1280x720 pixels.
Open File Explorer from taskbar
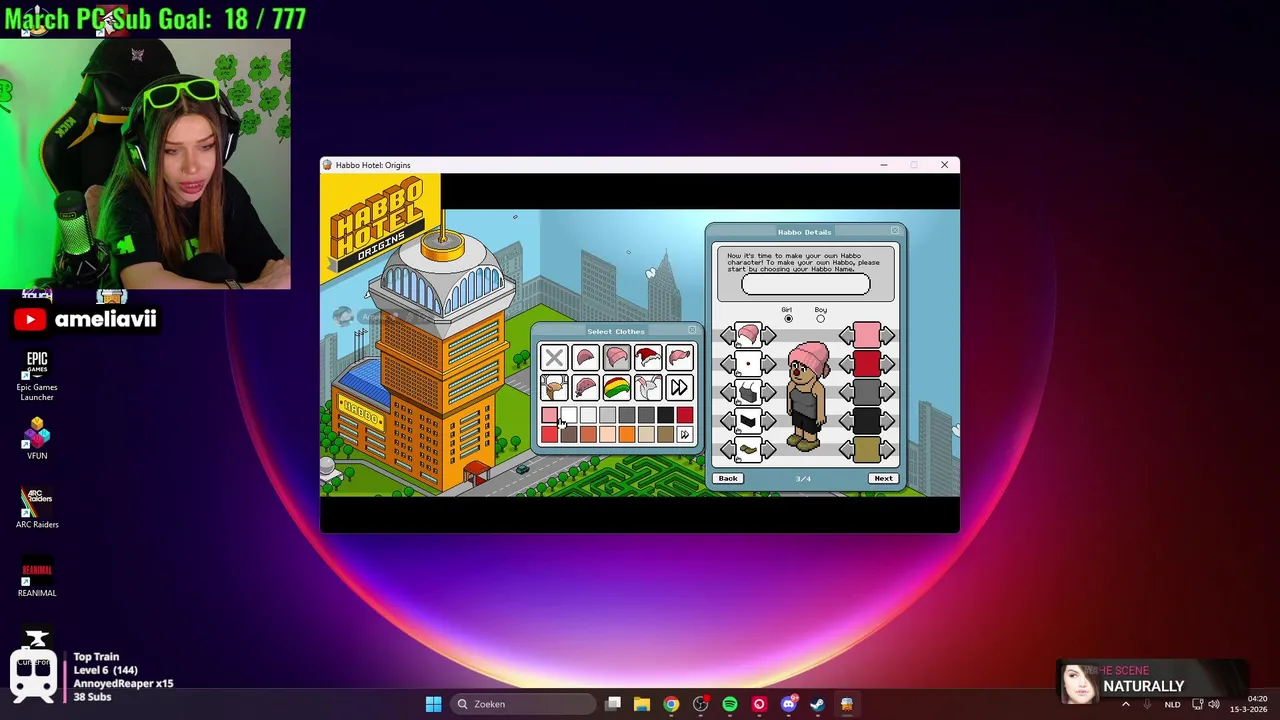[x=642, y=704]
